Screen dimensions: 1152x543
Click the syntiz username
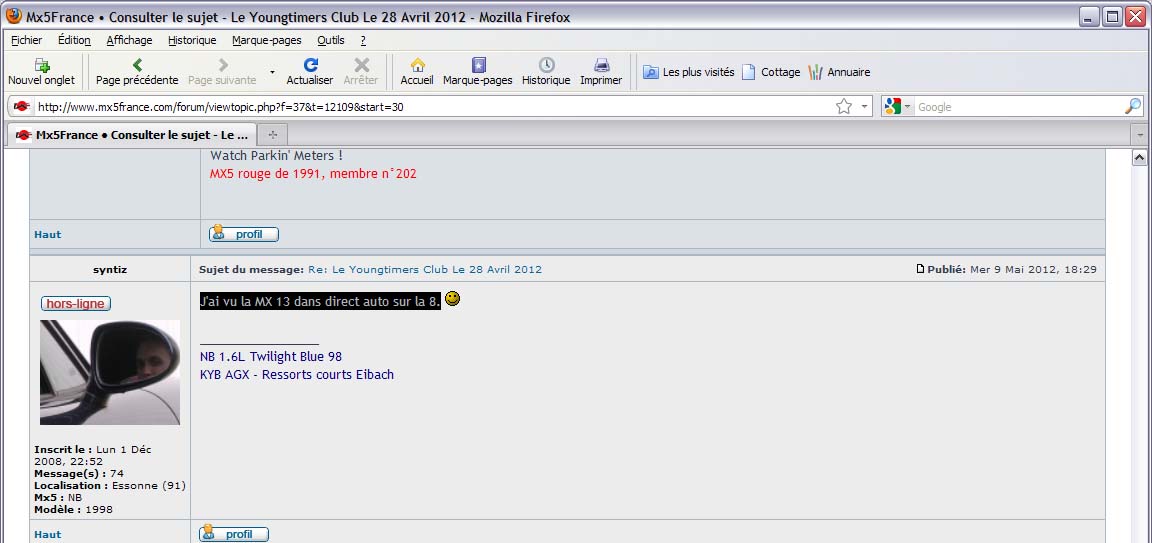point(110,270)
